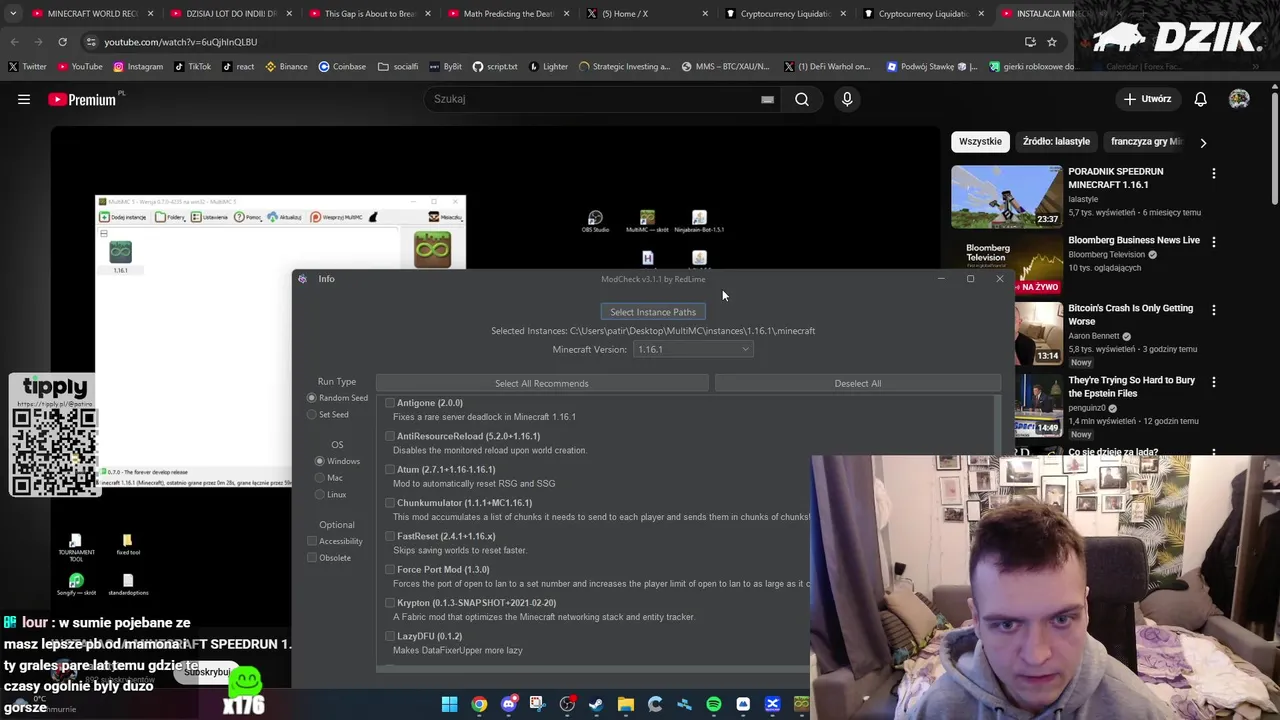Open PORADNIK SPEEDRUN MINECRAFT 1.16.1 video thumbnail
1280x720 pixels.
coord(1006,196)
